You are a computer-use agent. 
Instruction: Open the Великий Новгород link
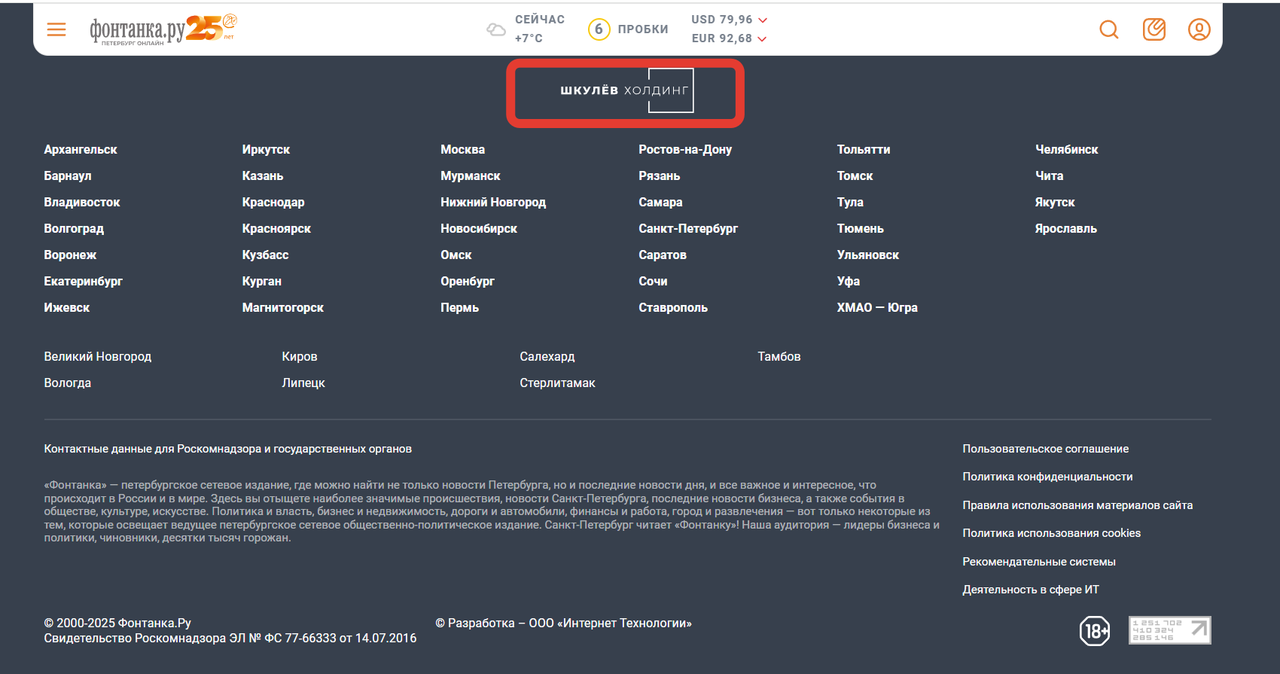98,357
